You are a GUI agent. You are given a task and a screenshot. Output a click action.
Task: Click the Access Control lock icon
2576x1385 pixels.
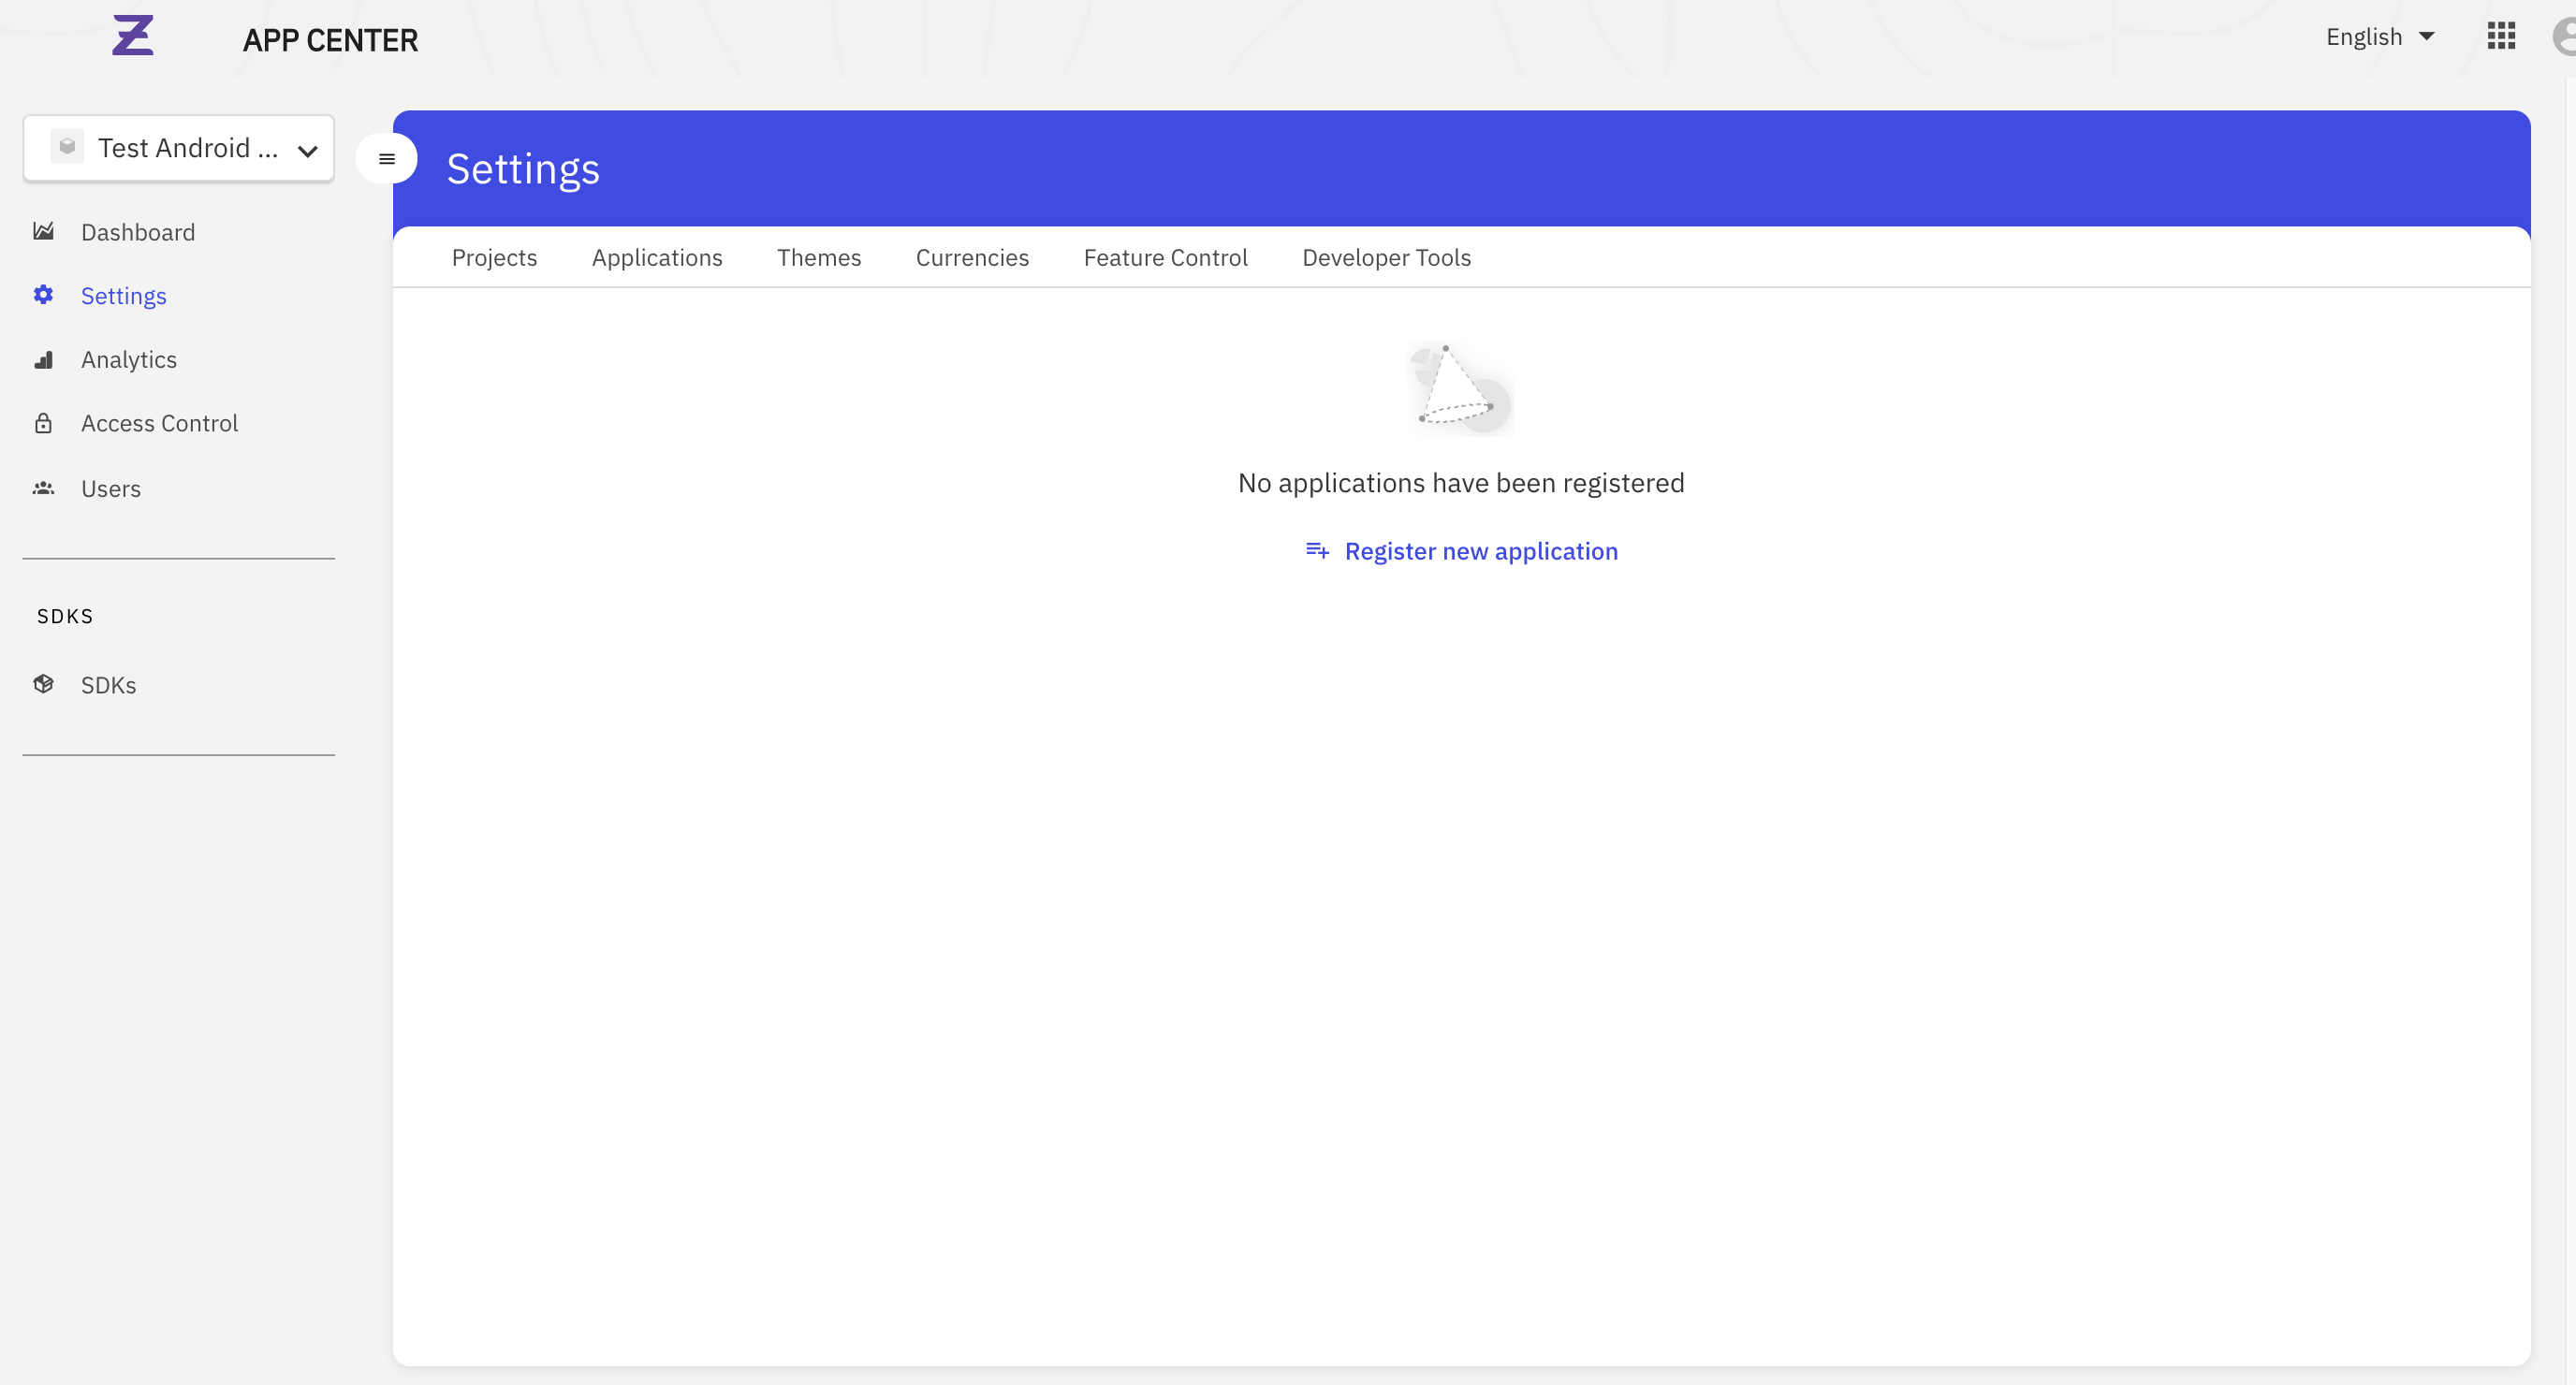pos(44,423)
